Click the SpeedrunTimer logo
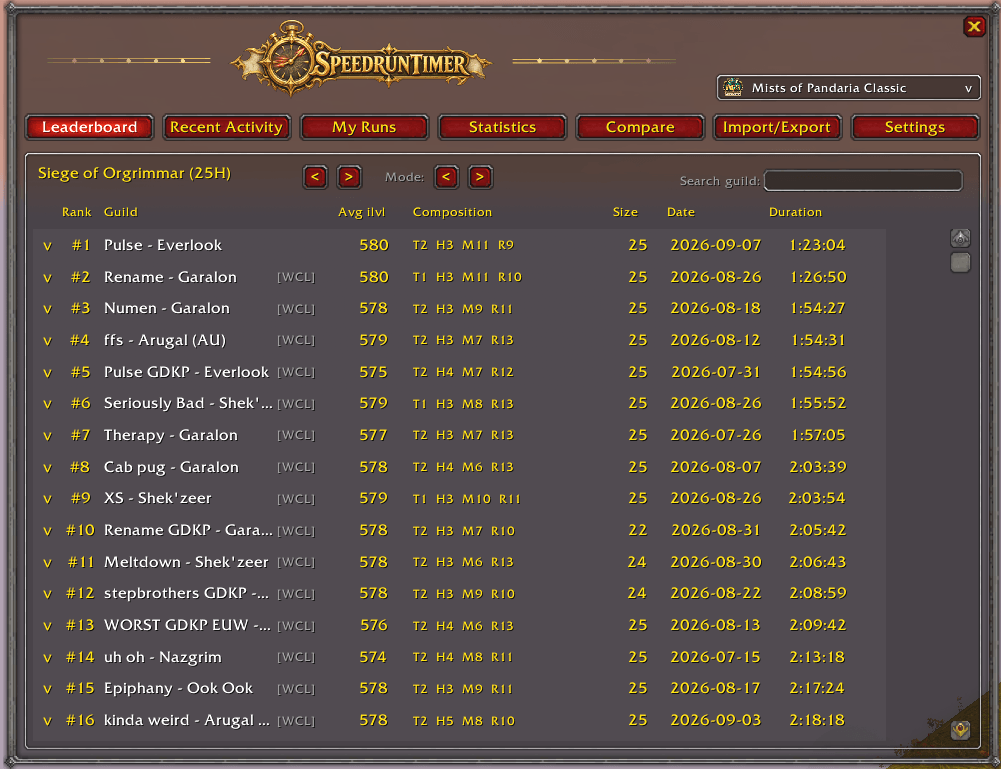The width and height of the screenshot is (1001, 769). point(361,59)
